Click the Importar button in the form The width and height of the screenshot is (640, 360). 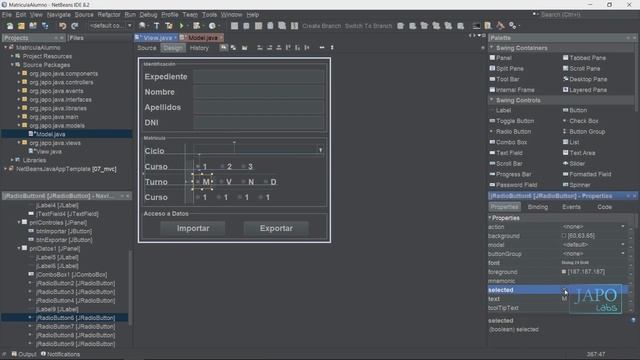(x=193, y=228)
